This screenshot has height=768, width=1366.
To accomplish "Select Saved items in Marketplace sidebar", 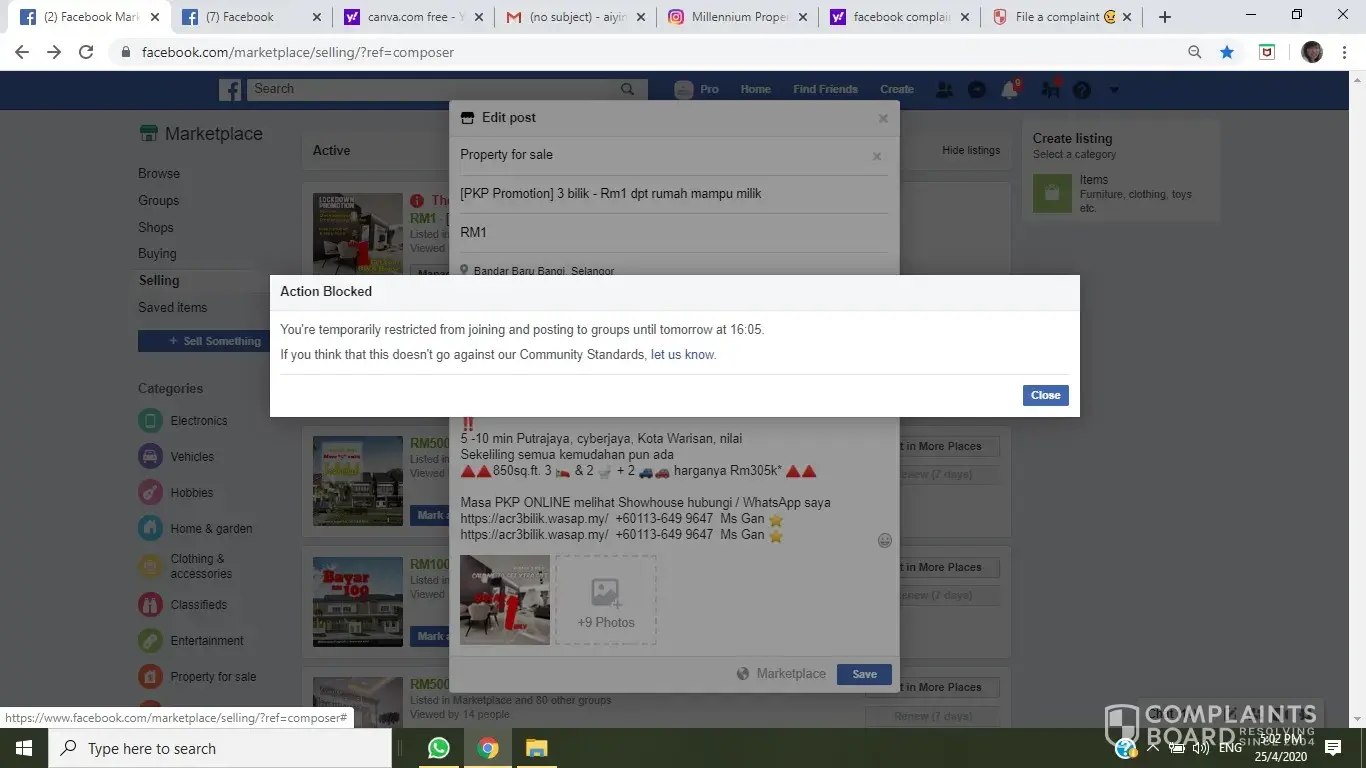I will pyautogui.click(x=173, y=308).
